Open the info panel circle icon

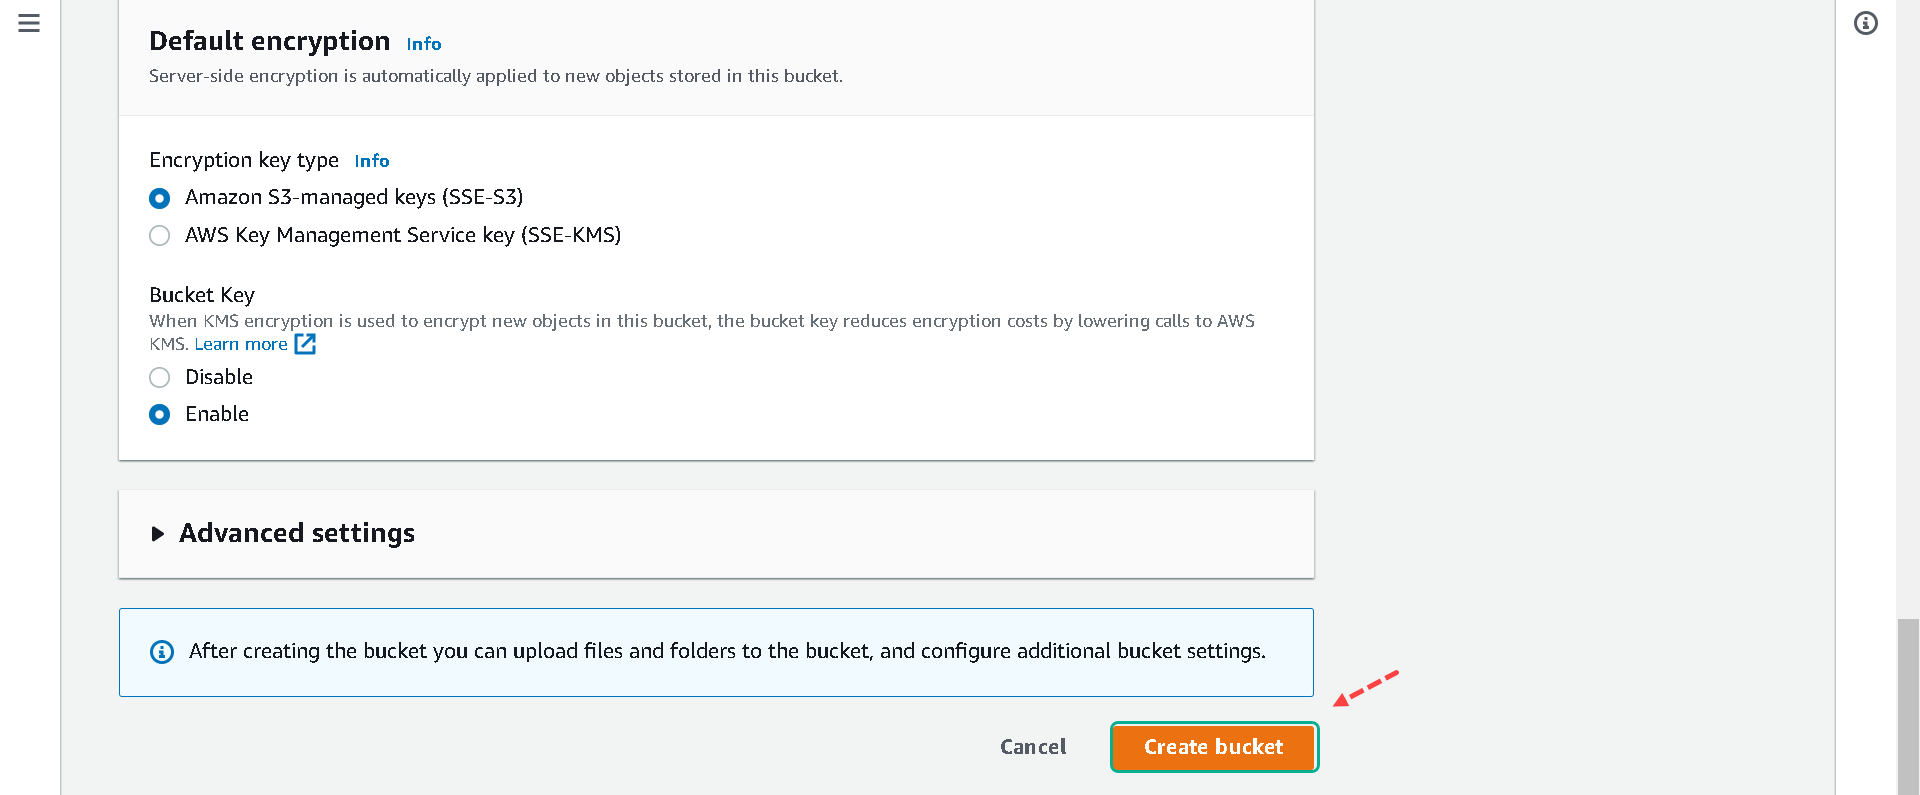1866,23
